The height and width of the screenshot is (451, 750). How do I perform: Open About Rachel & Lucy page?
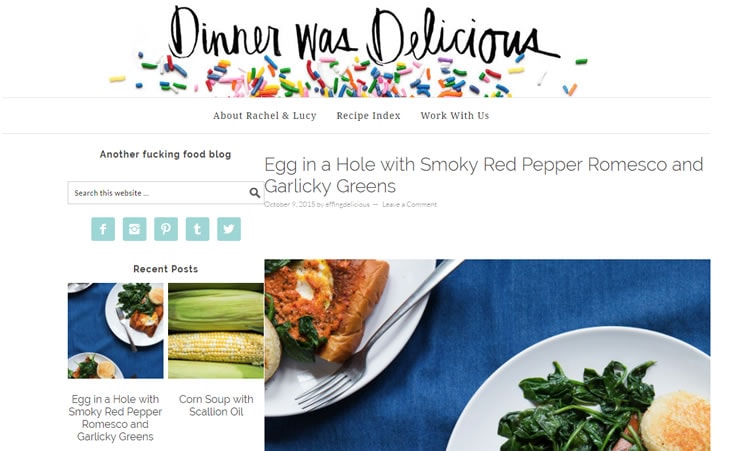[265, 116]
